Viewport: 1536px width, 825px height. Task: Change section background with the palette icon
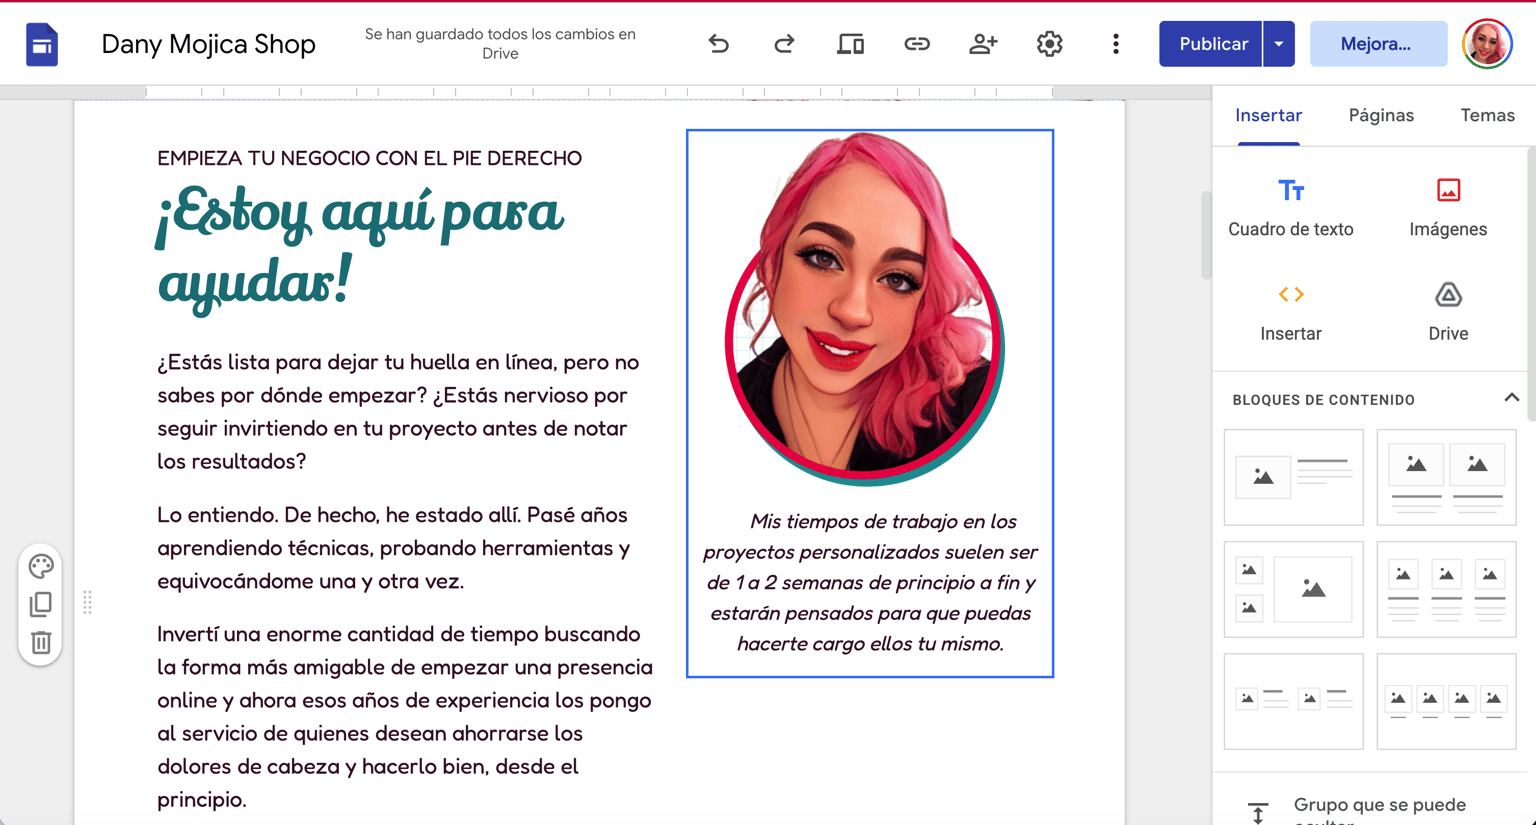pyautogui.click(x=41, y=566)
